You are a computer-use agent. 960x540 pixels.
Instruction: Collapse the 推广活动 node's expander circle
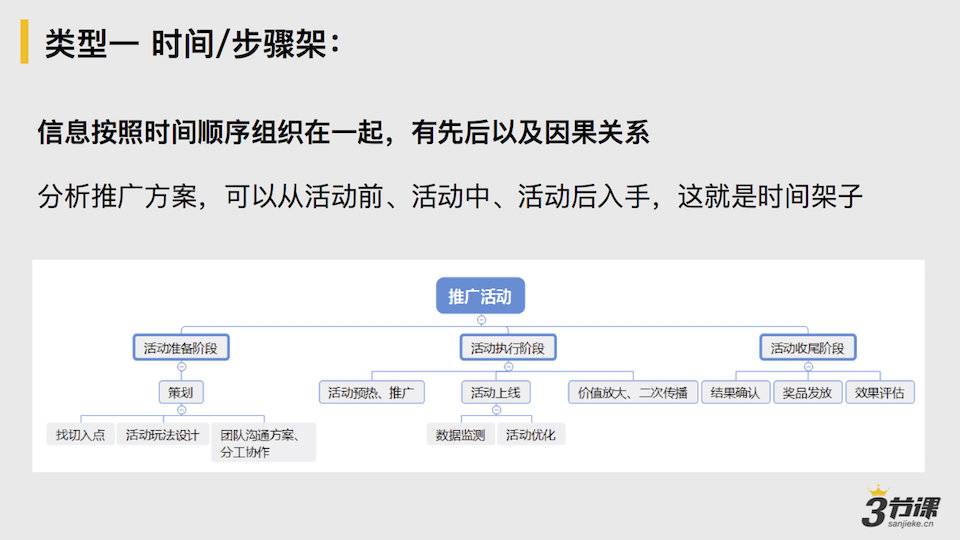pyautogui.click(x=481, y=320)
